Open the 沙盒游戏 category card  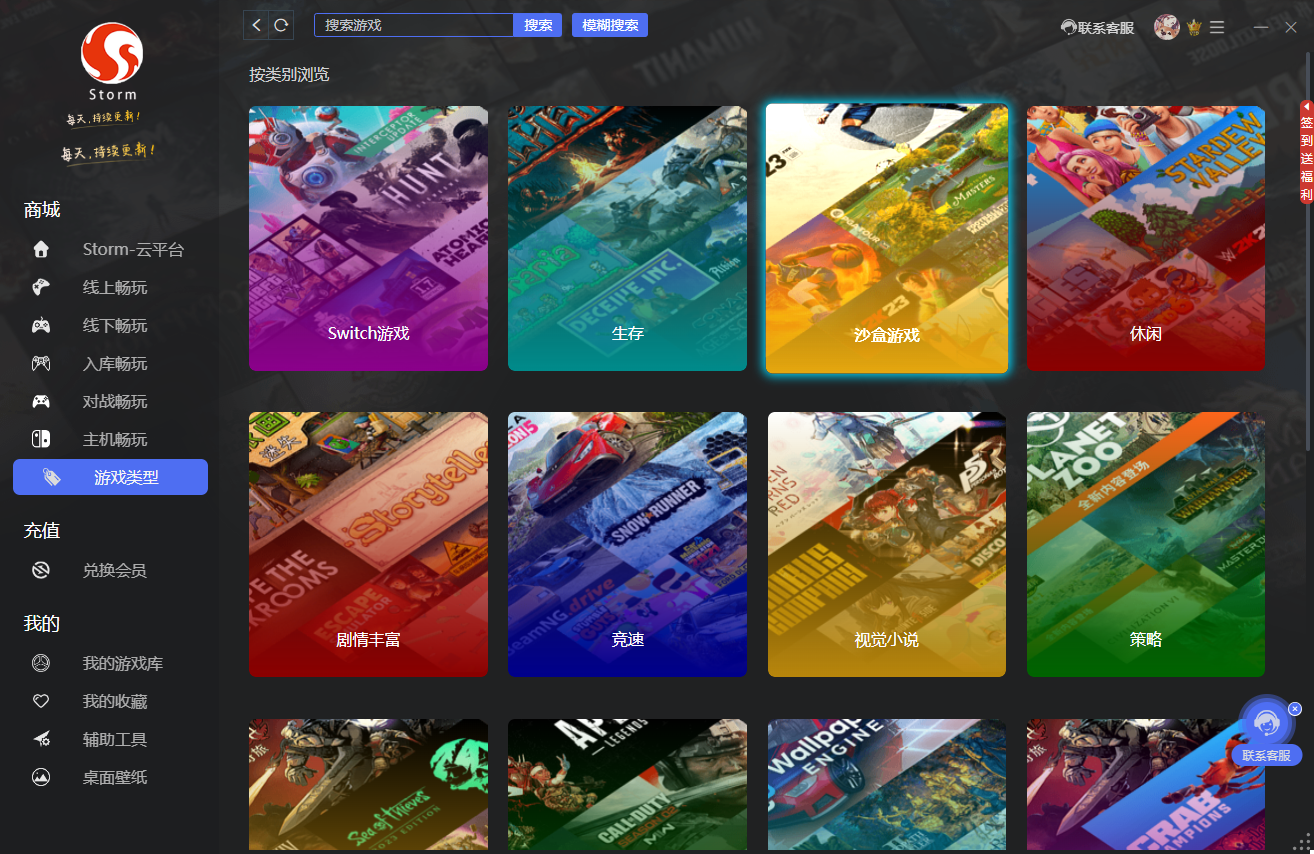pos(887,239)
